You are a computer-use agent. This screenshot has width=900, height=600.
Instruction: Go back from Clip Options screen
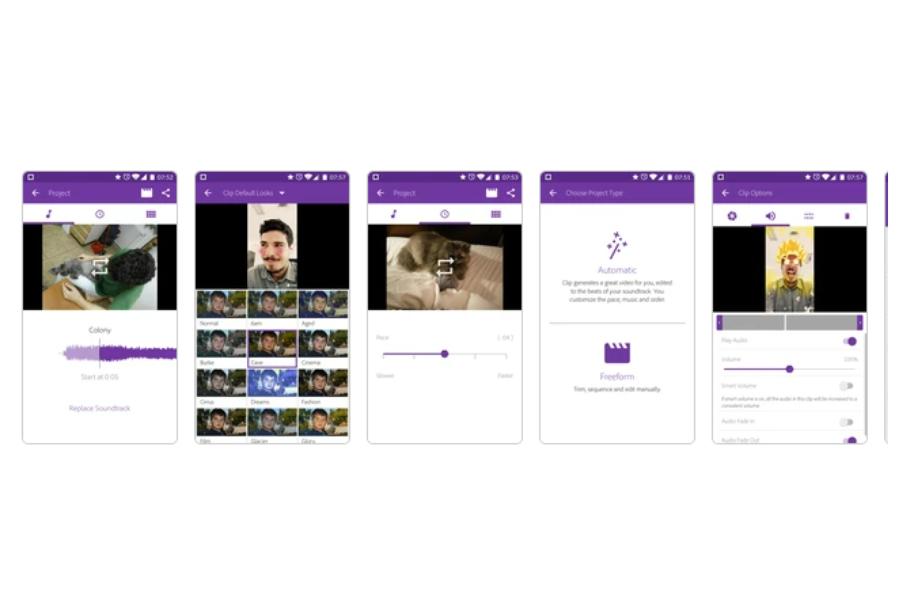725,193
